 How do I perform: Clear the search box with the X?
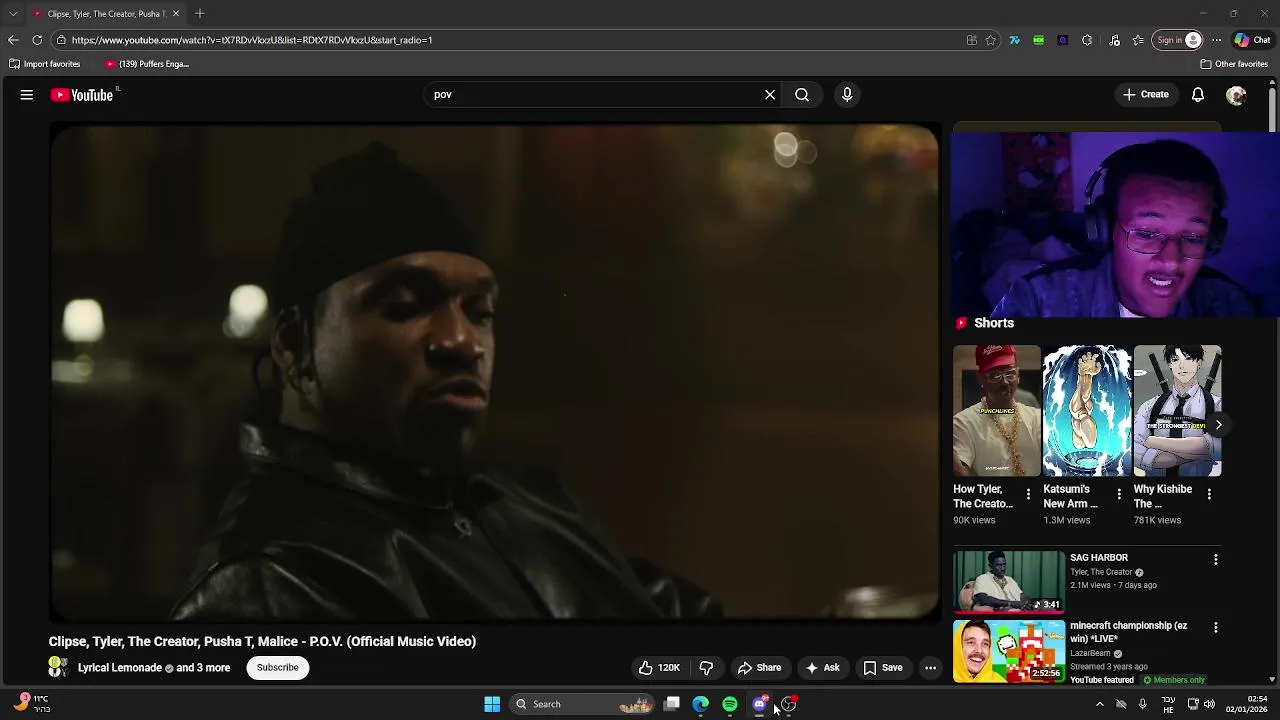(x=770, y=95)
